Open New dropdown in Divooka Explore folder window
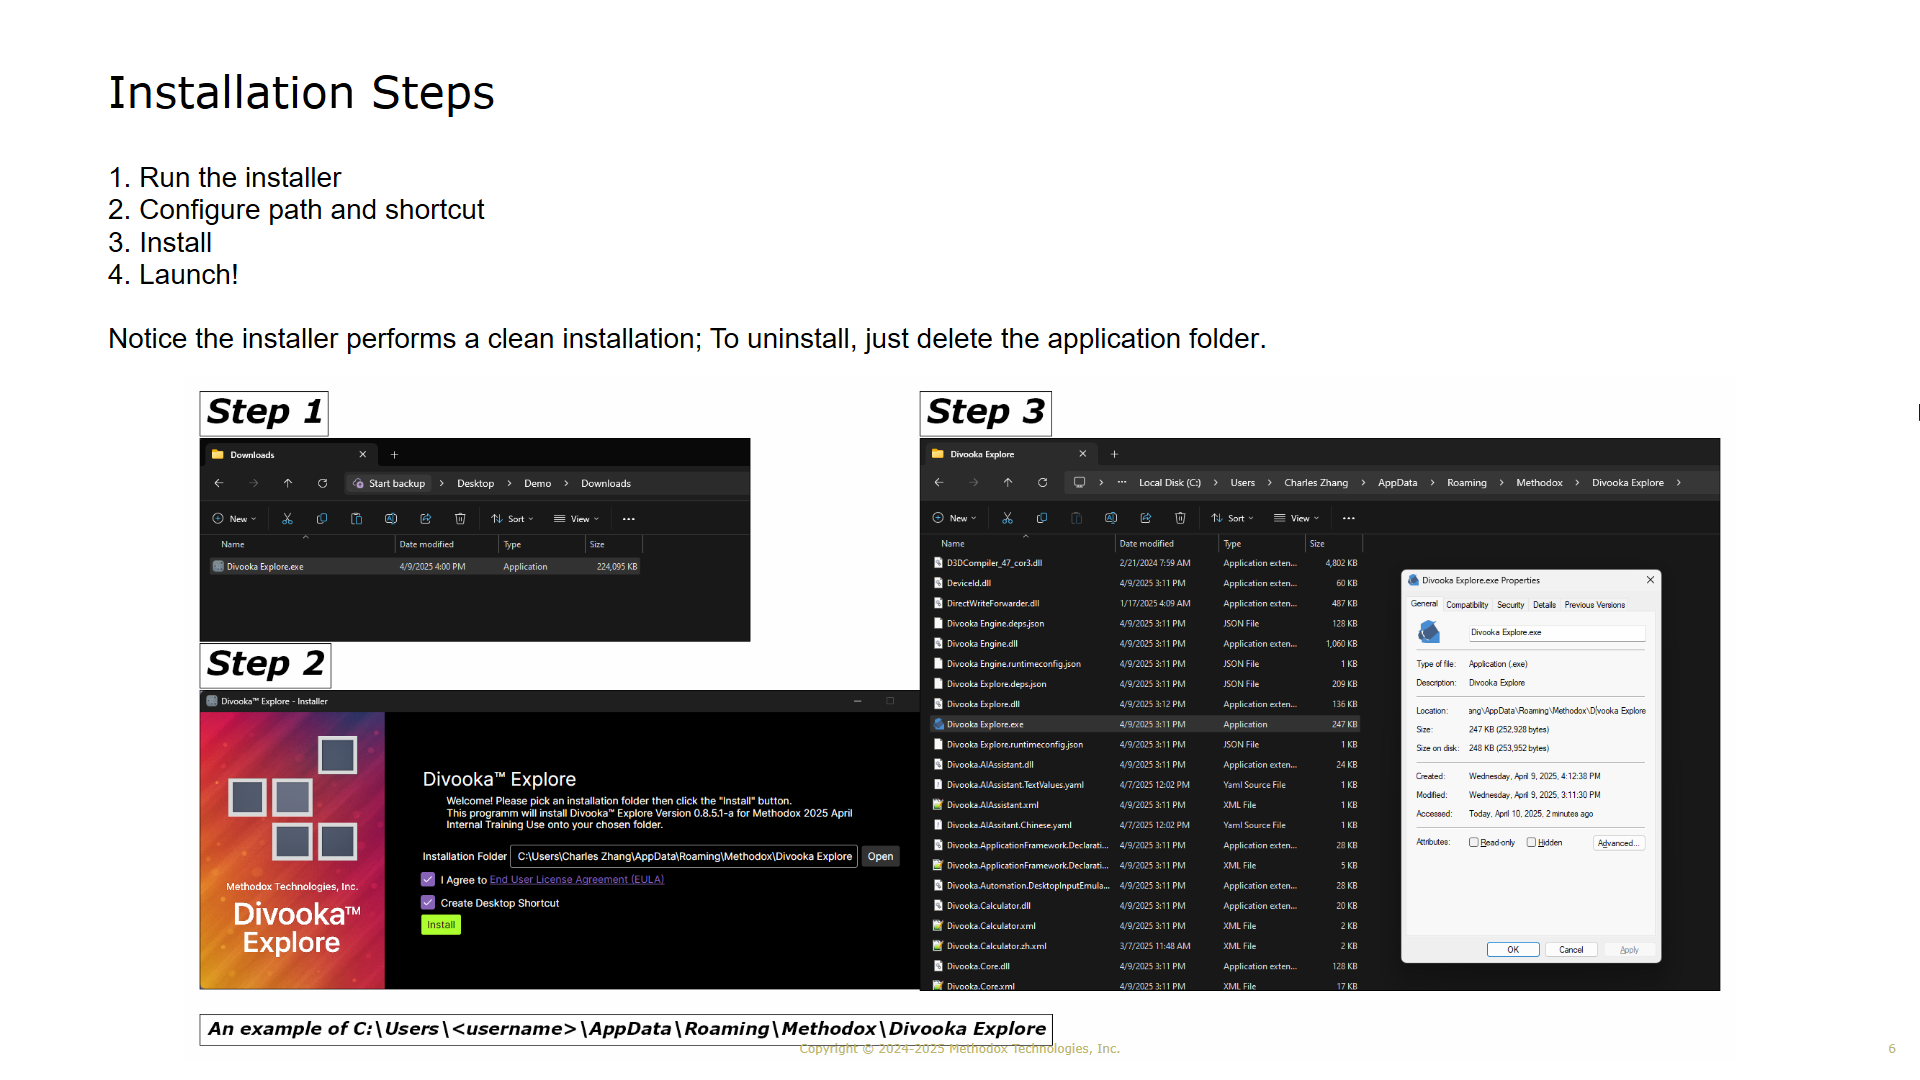Viewport: 1920px width, 1080px height. (x=955, y=518)
